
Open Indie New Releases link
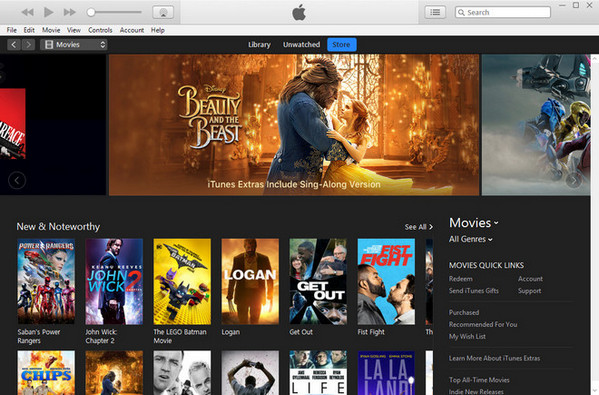476,392
